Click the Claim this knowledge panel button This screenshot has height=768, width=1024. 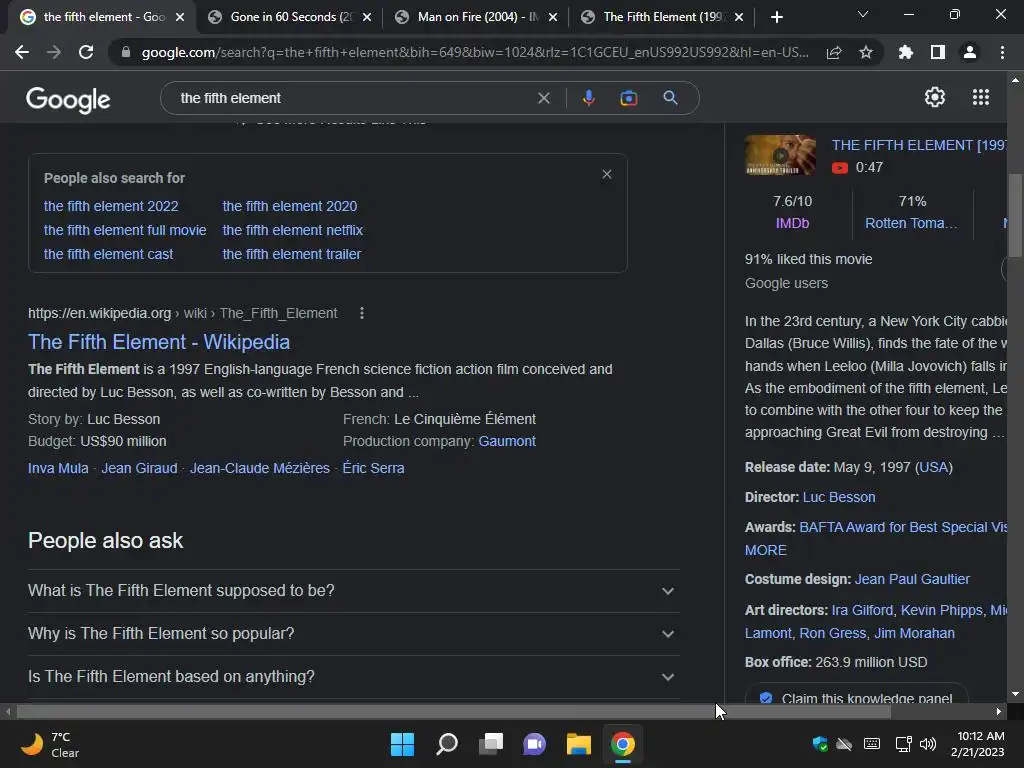click(856, 696)
